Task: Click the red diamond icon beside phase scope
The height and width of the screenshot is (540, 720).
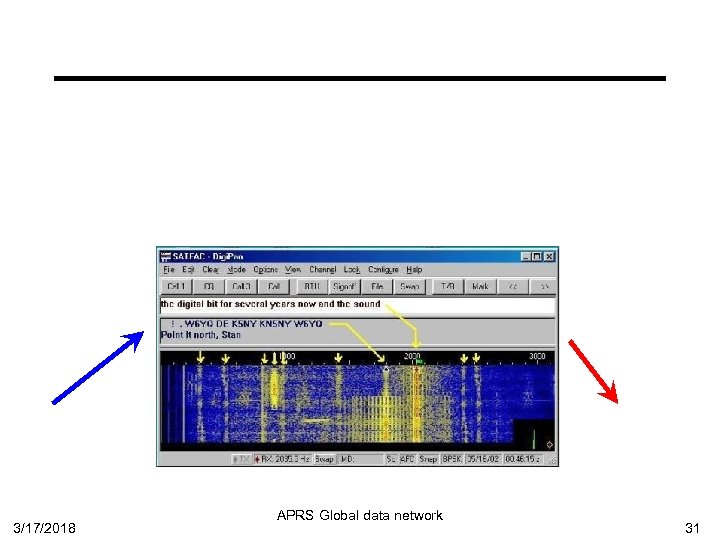Action: click(x=549, y=444)
